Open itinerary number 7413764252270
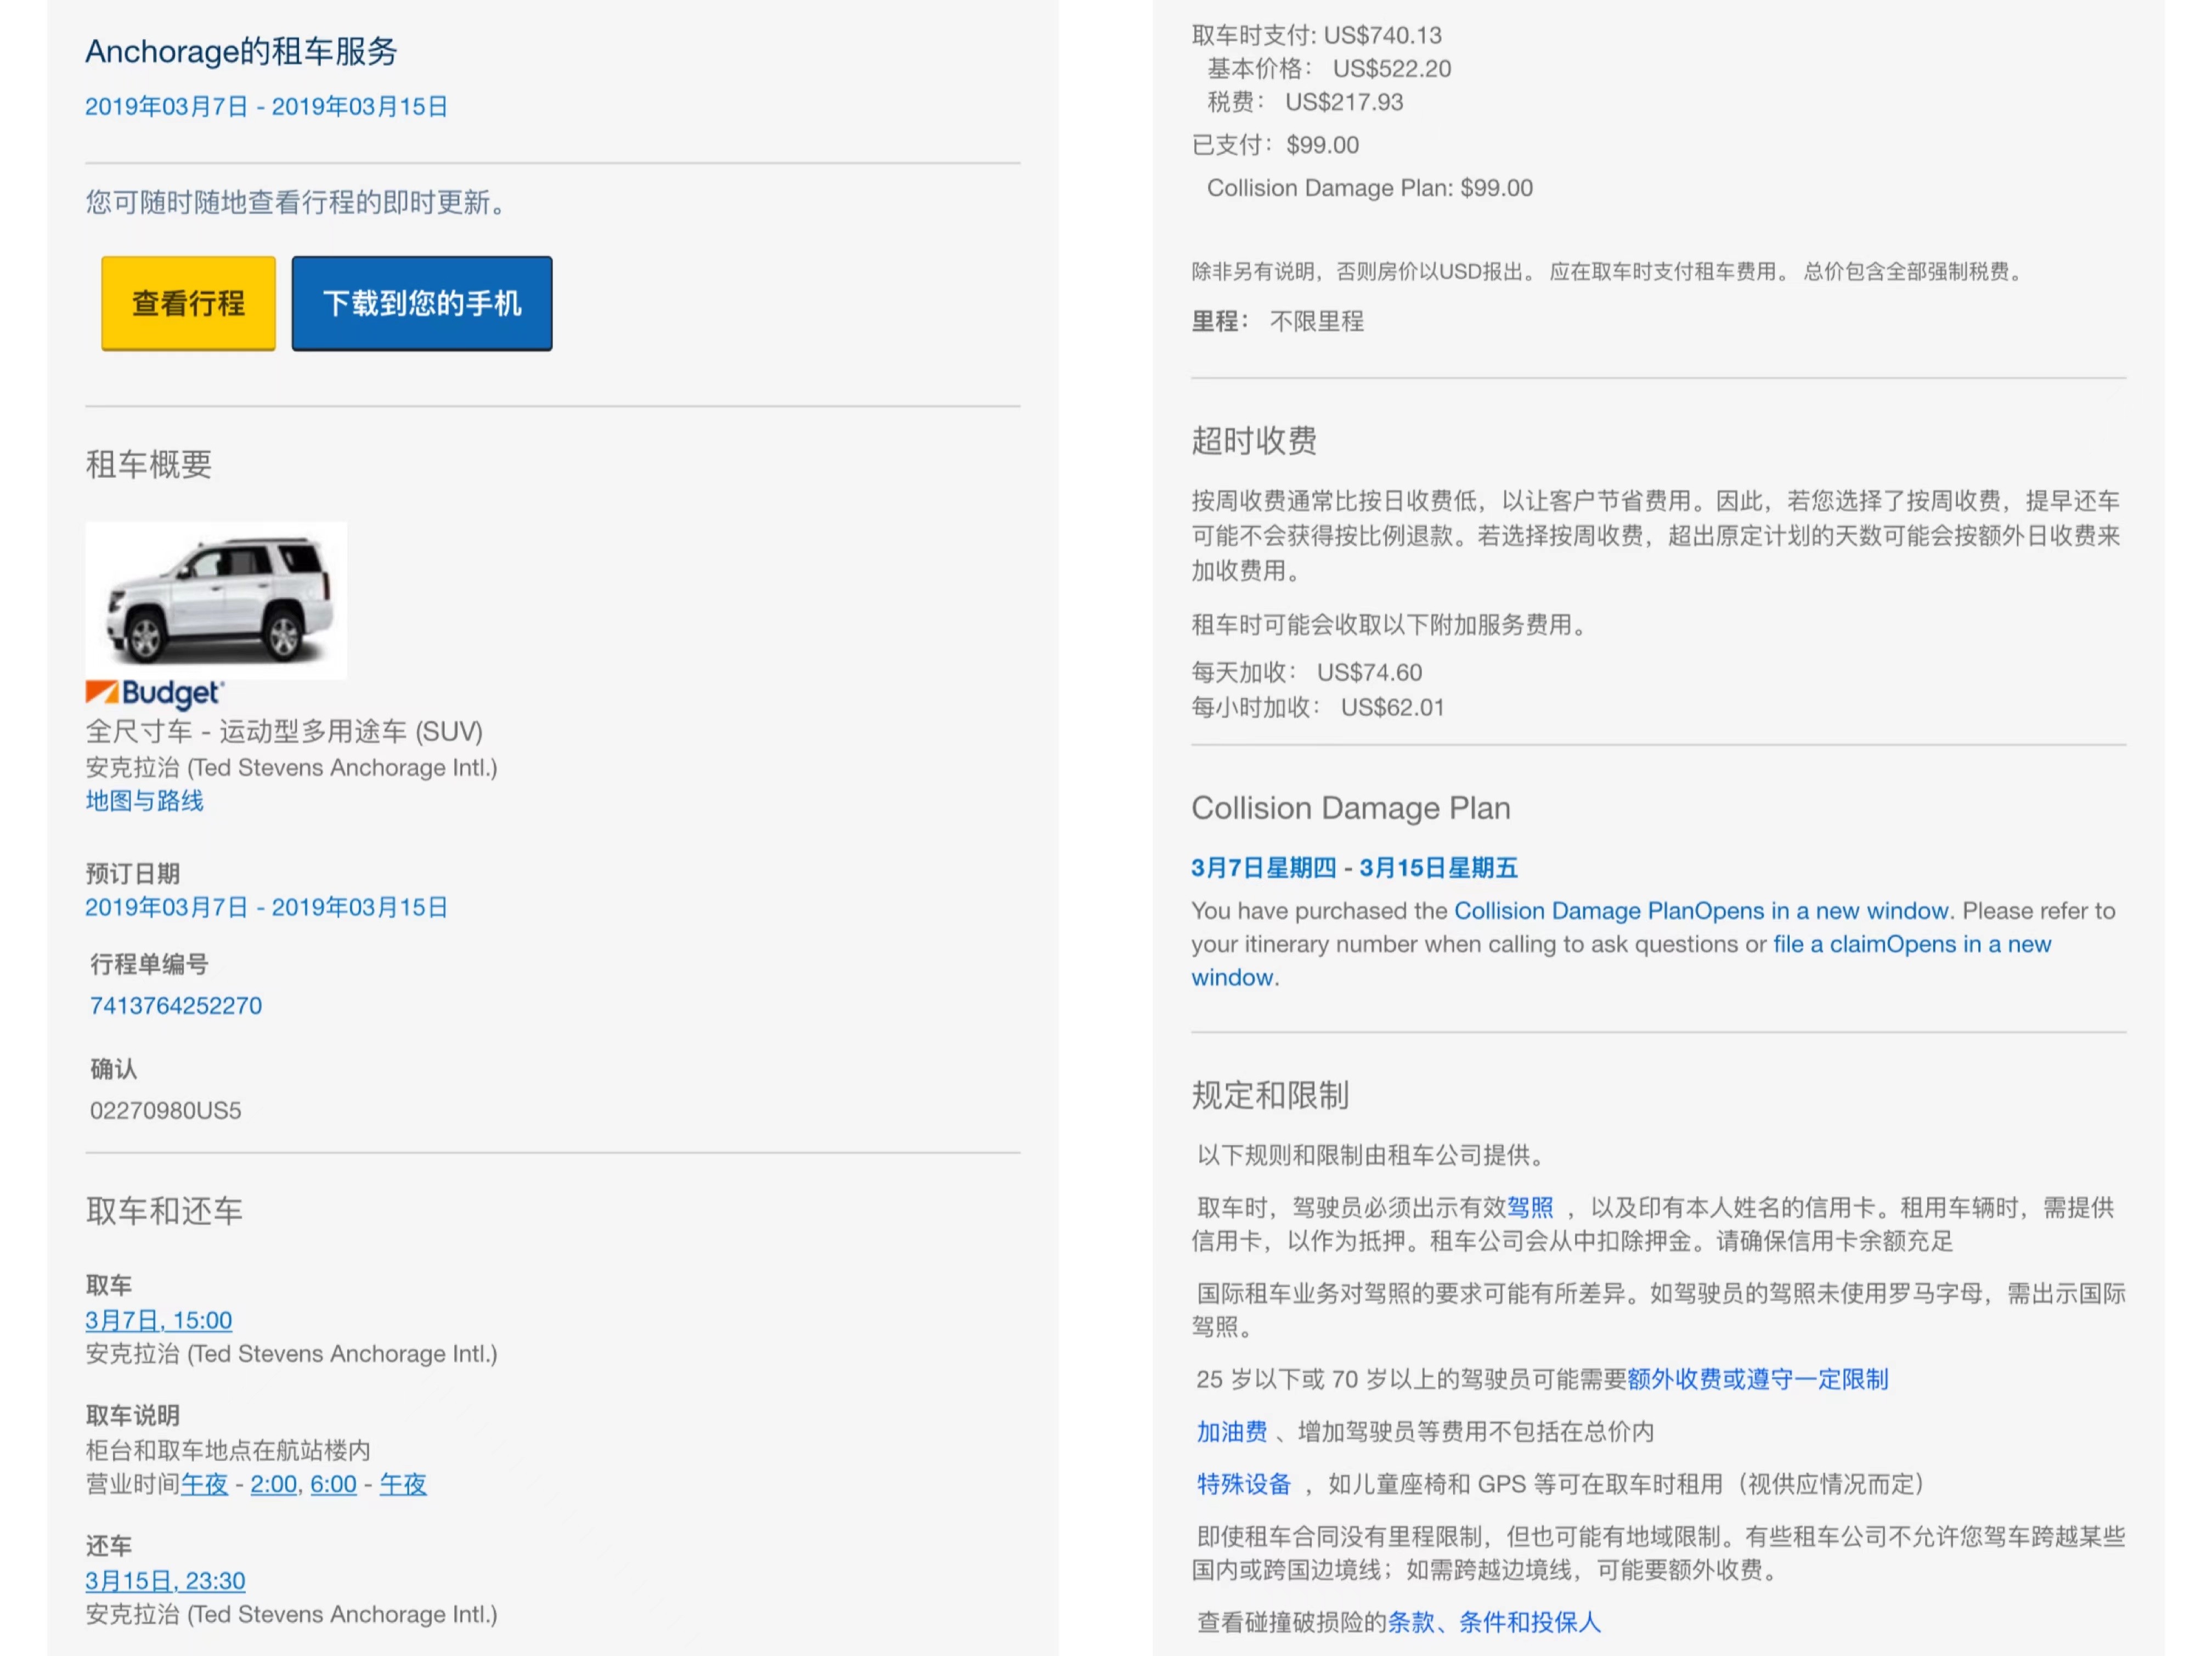This screenshot has width=2212, height=1656. [176, 1005]
